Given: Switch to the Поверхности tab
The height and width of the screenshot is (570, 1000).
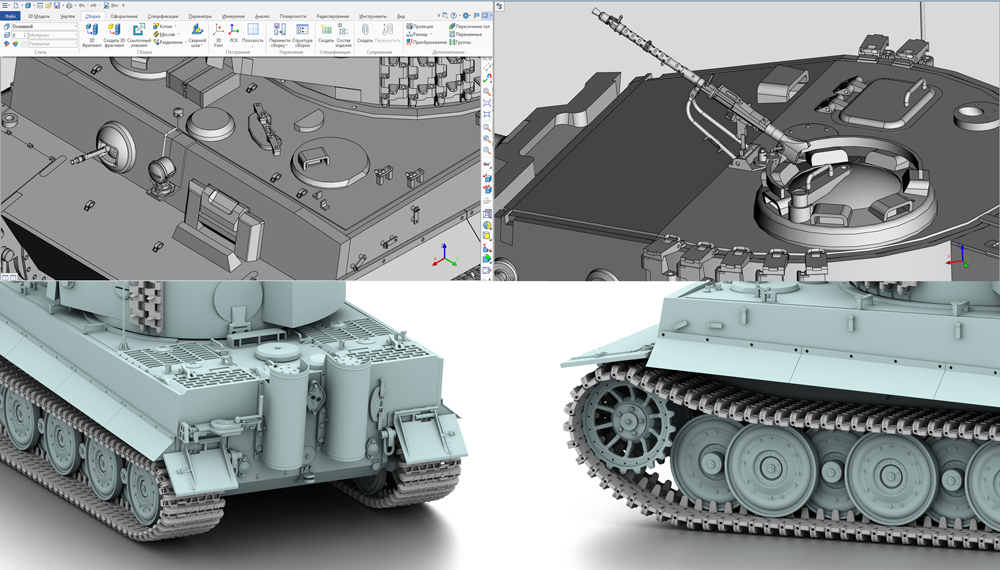Looking at the screenshot, I should 293,16.
